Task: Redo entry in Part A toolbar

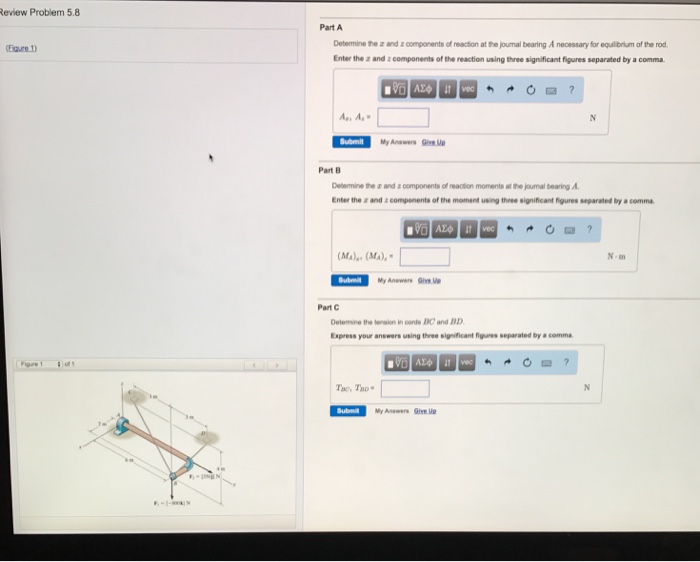Action: click(510, 90)
